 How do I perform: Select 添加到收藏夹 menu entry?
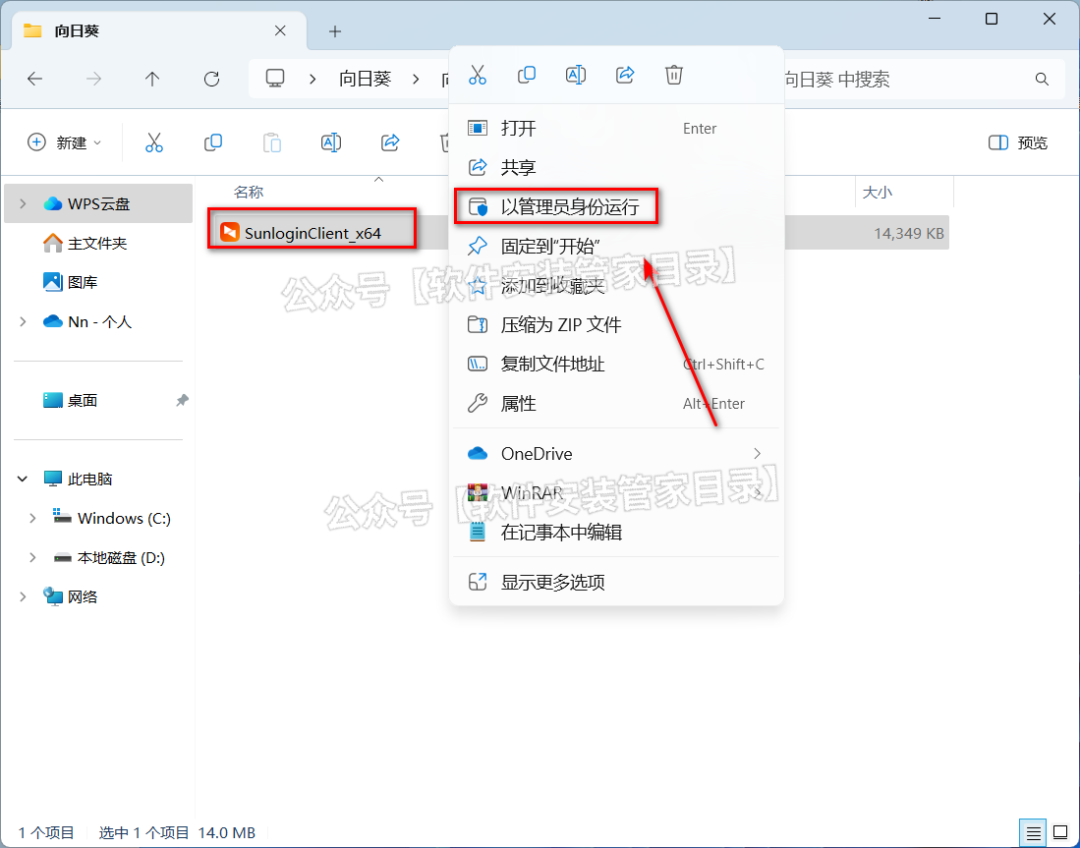pos(616,285)
